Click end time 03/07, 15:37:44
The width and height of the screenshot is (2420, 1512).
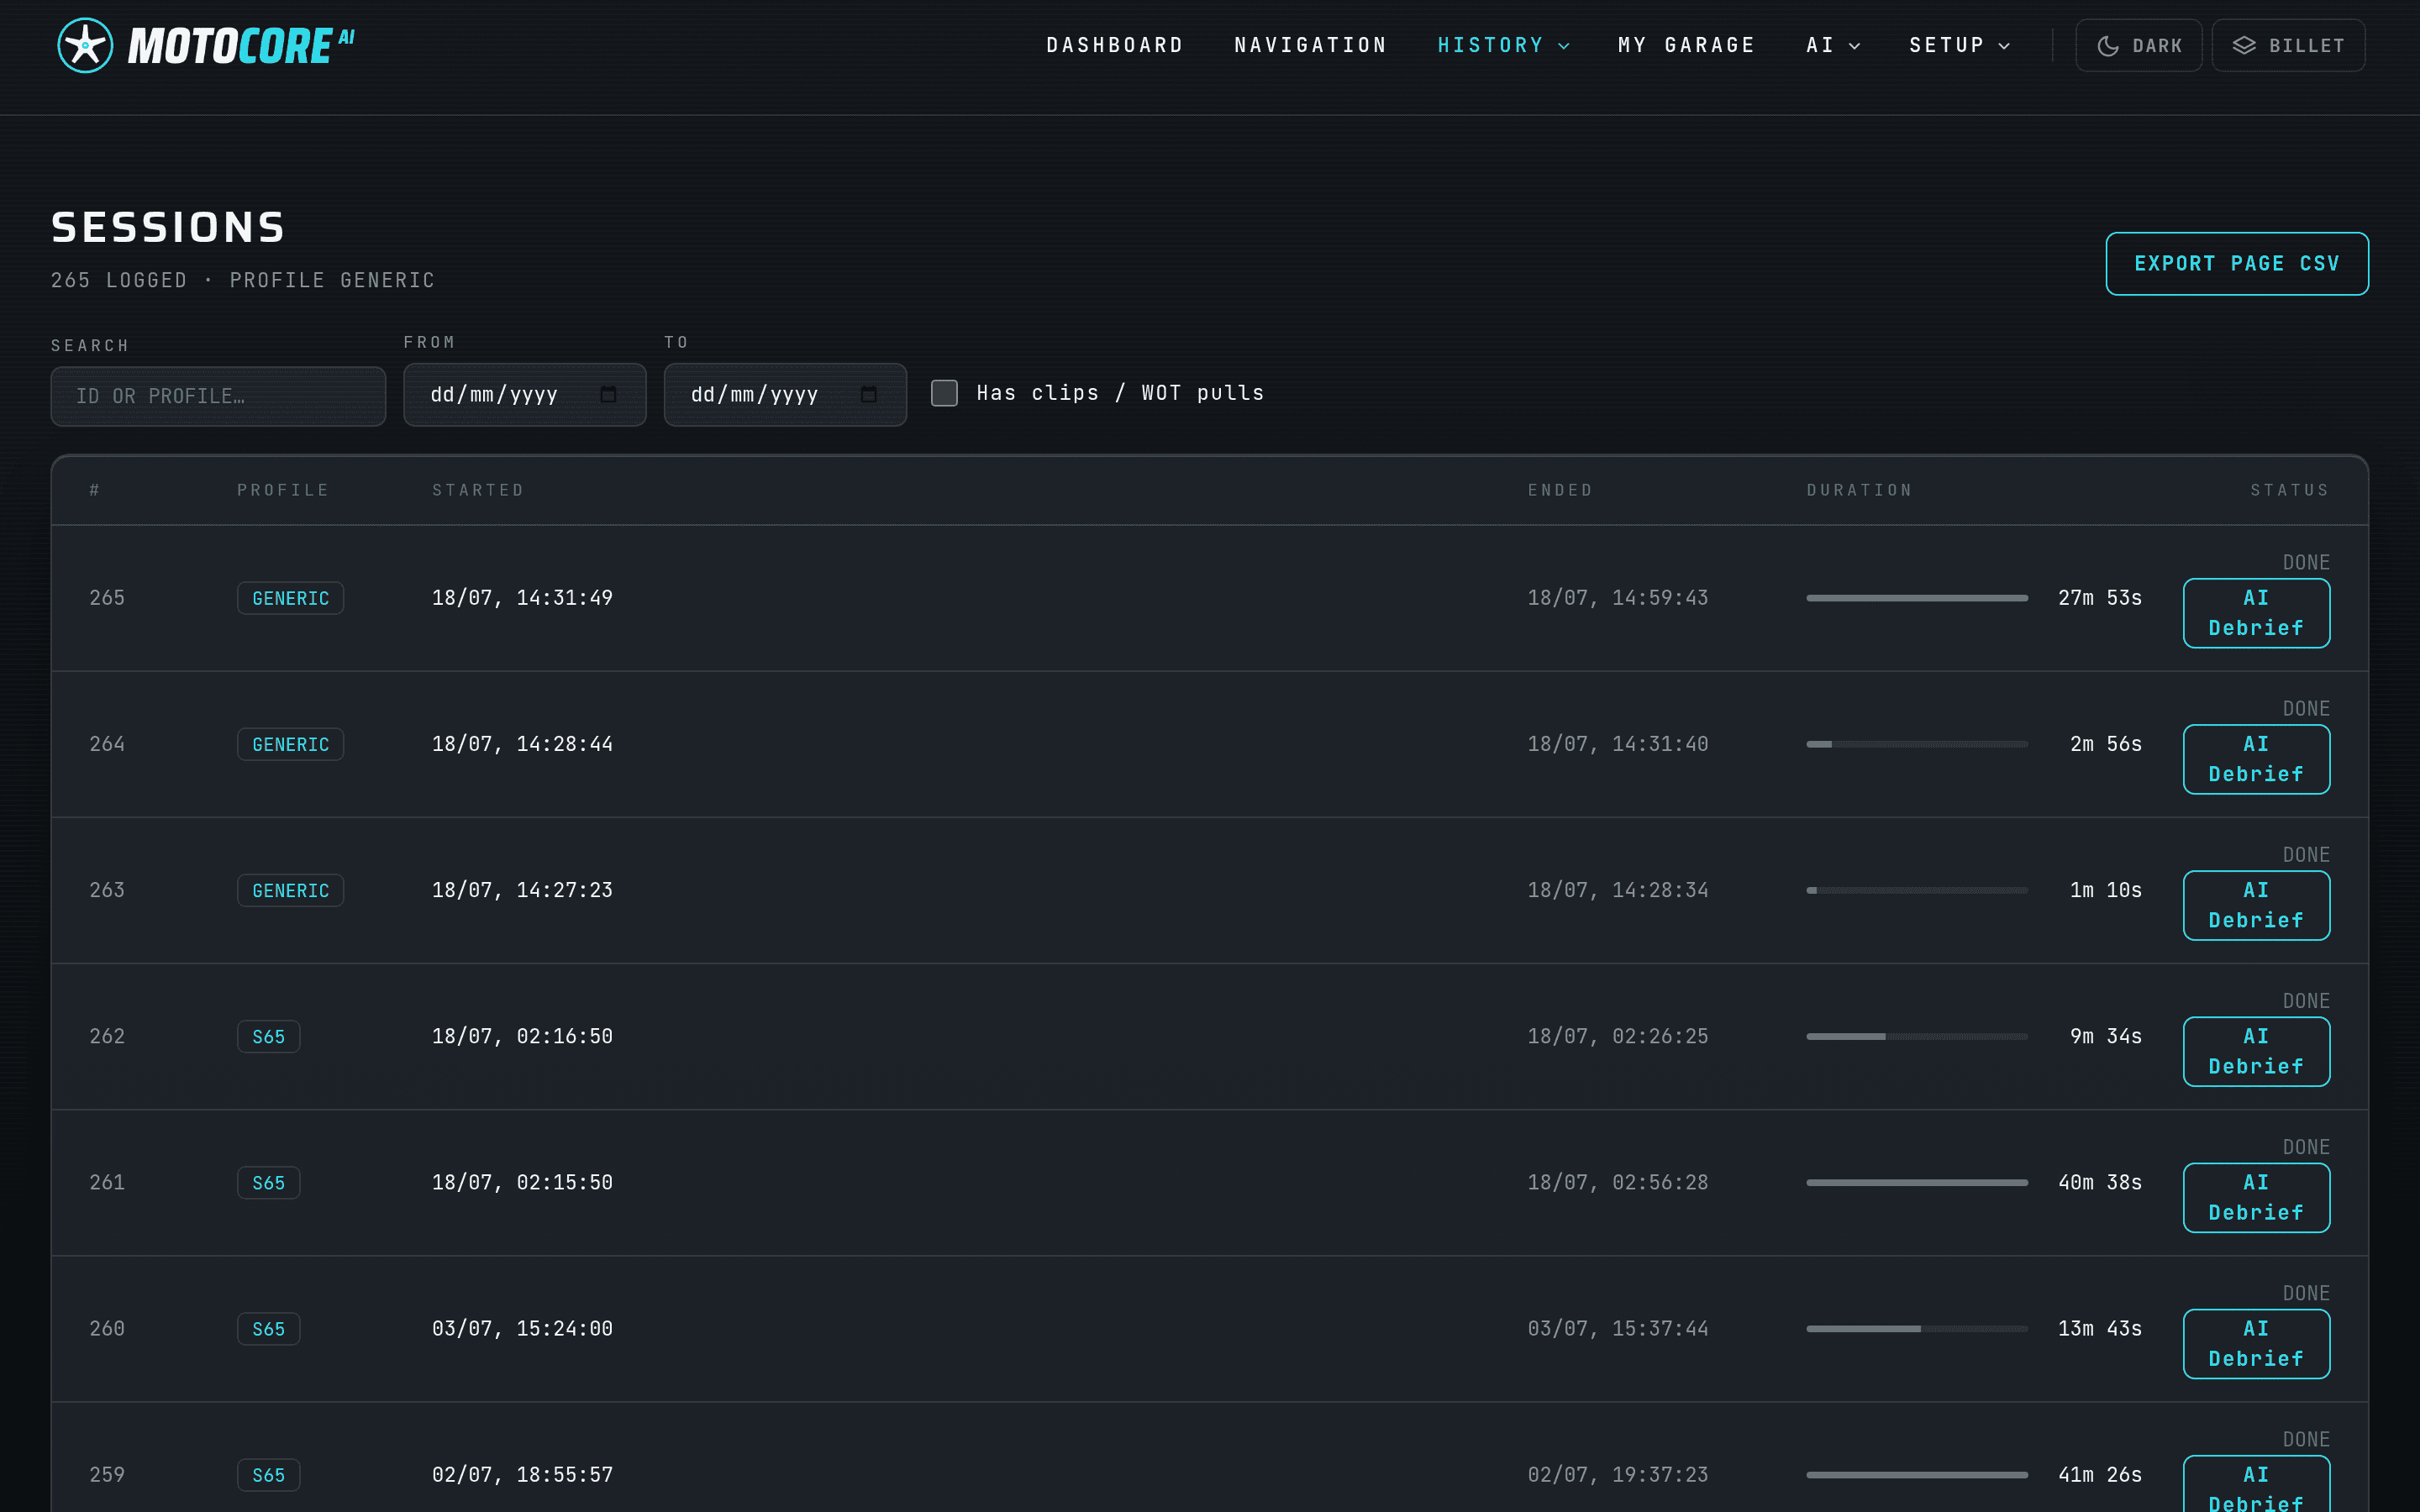click(1618, 1329)
